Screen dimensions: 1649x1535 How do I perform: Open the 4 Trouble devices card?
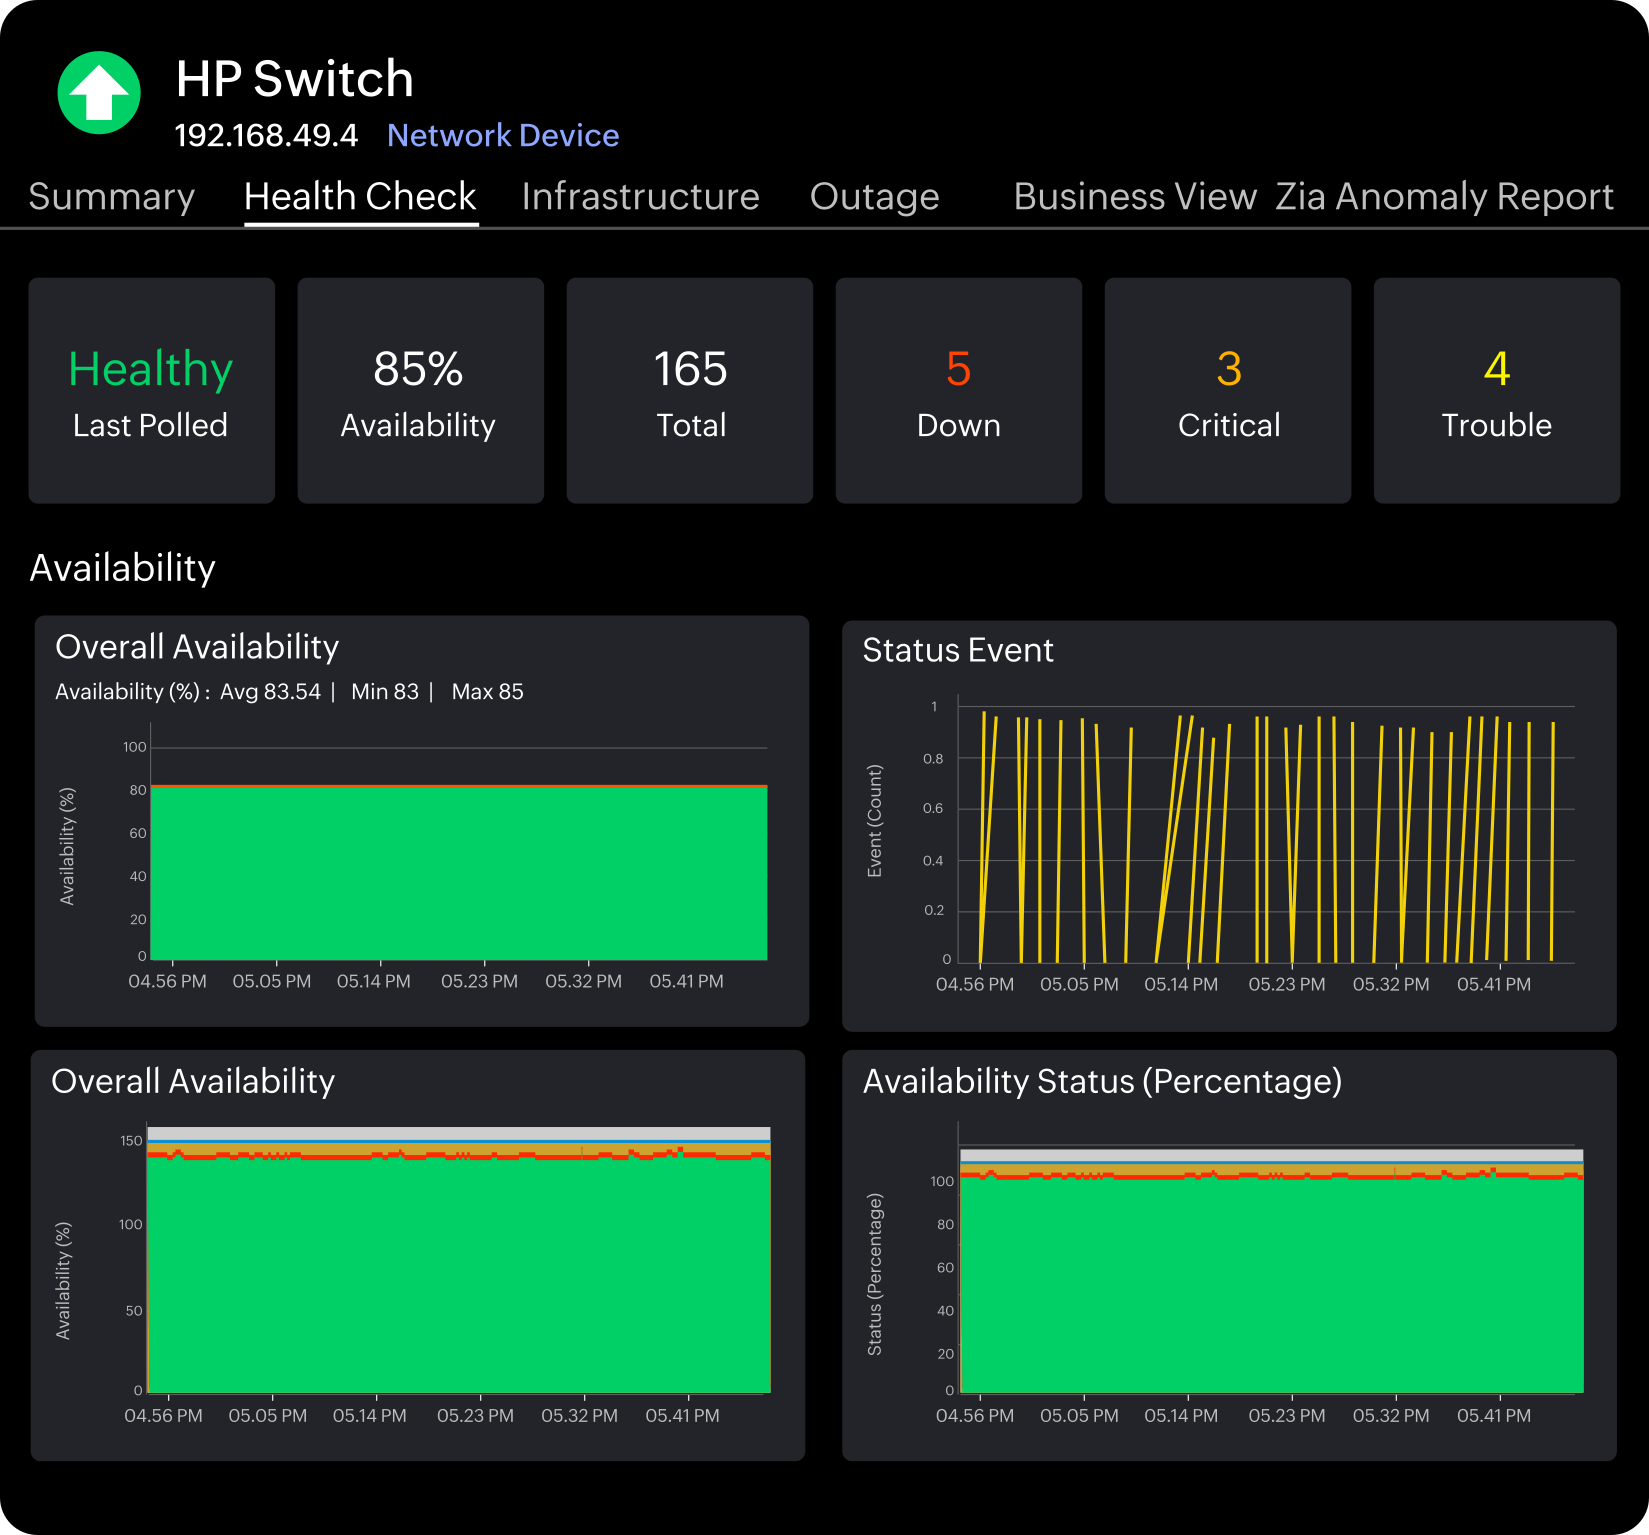coord(1496,390)
